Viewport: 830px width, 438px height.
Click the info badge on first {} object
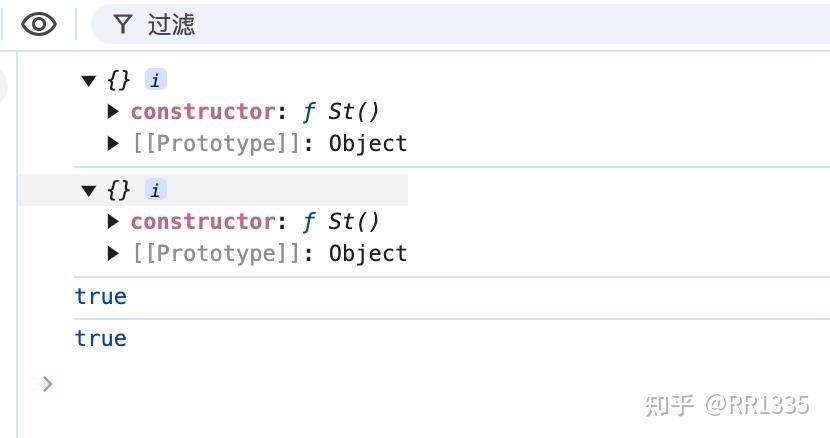pos(156,80)
